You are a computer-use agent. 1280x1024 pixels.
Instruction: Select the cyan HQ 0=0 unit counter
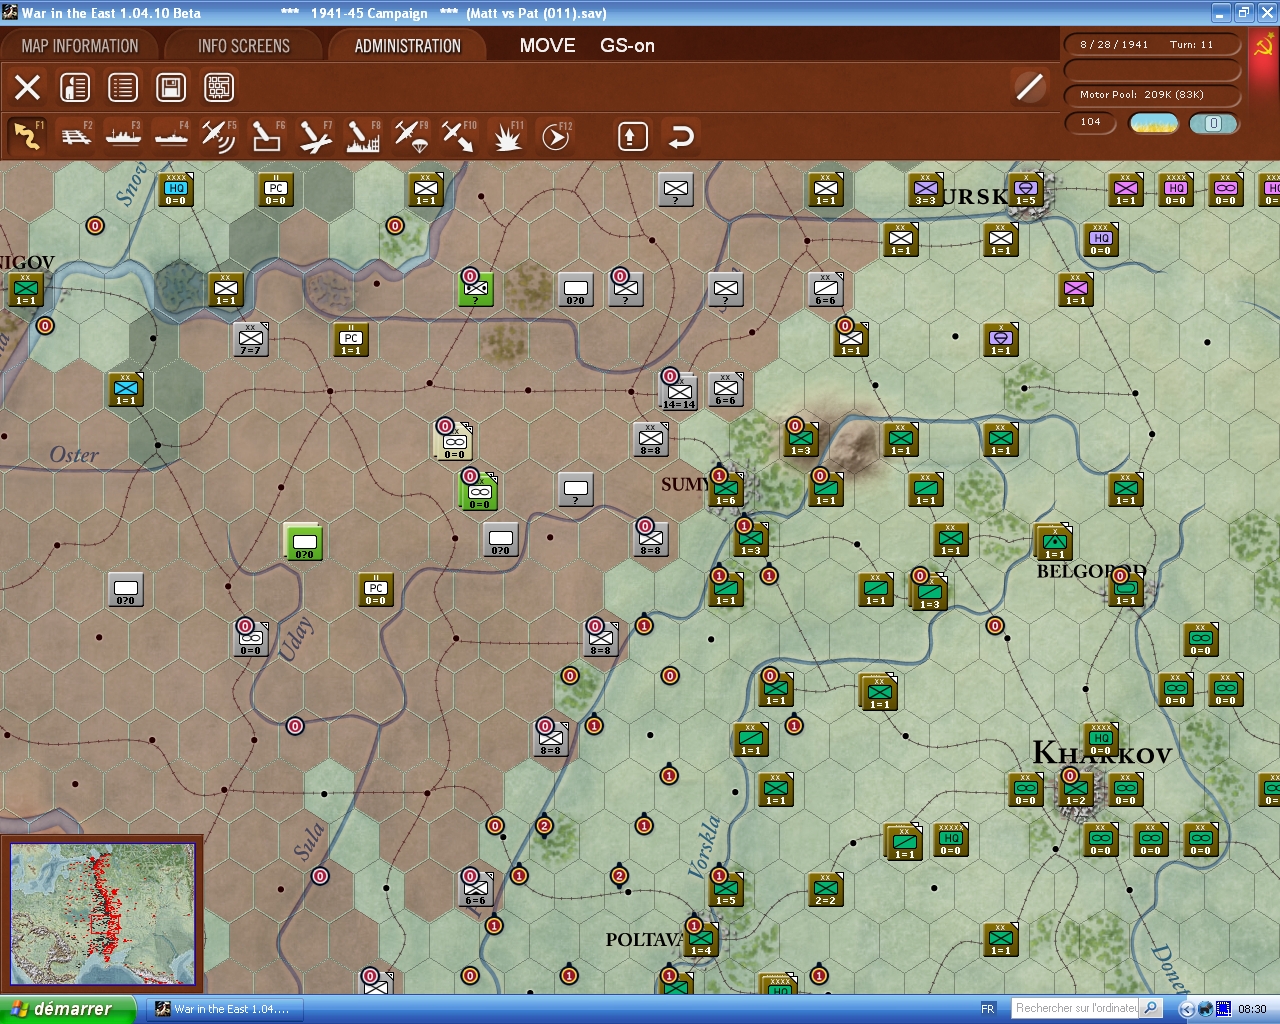[x=176, y=189]
